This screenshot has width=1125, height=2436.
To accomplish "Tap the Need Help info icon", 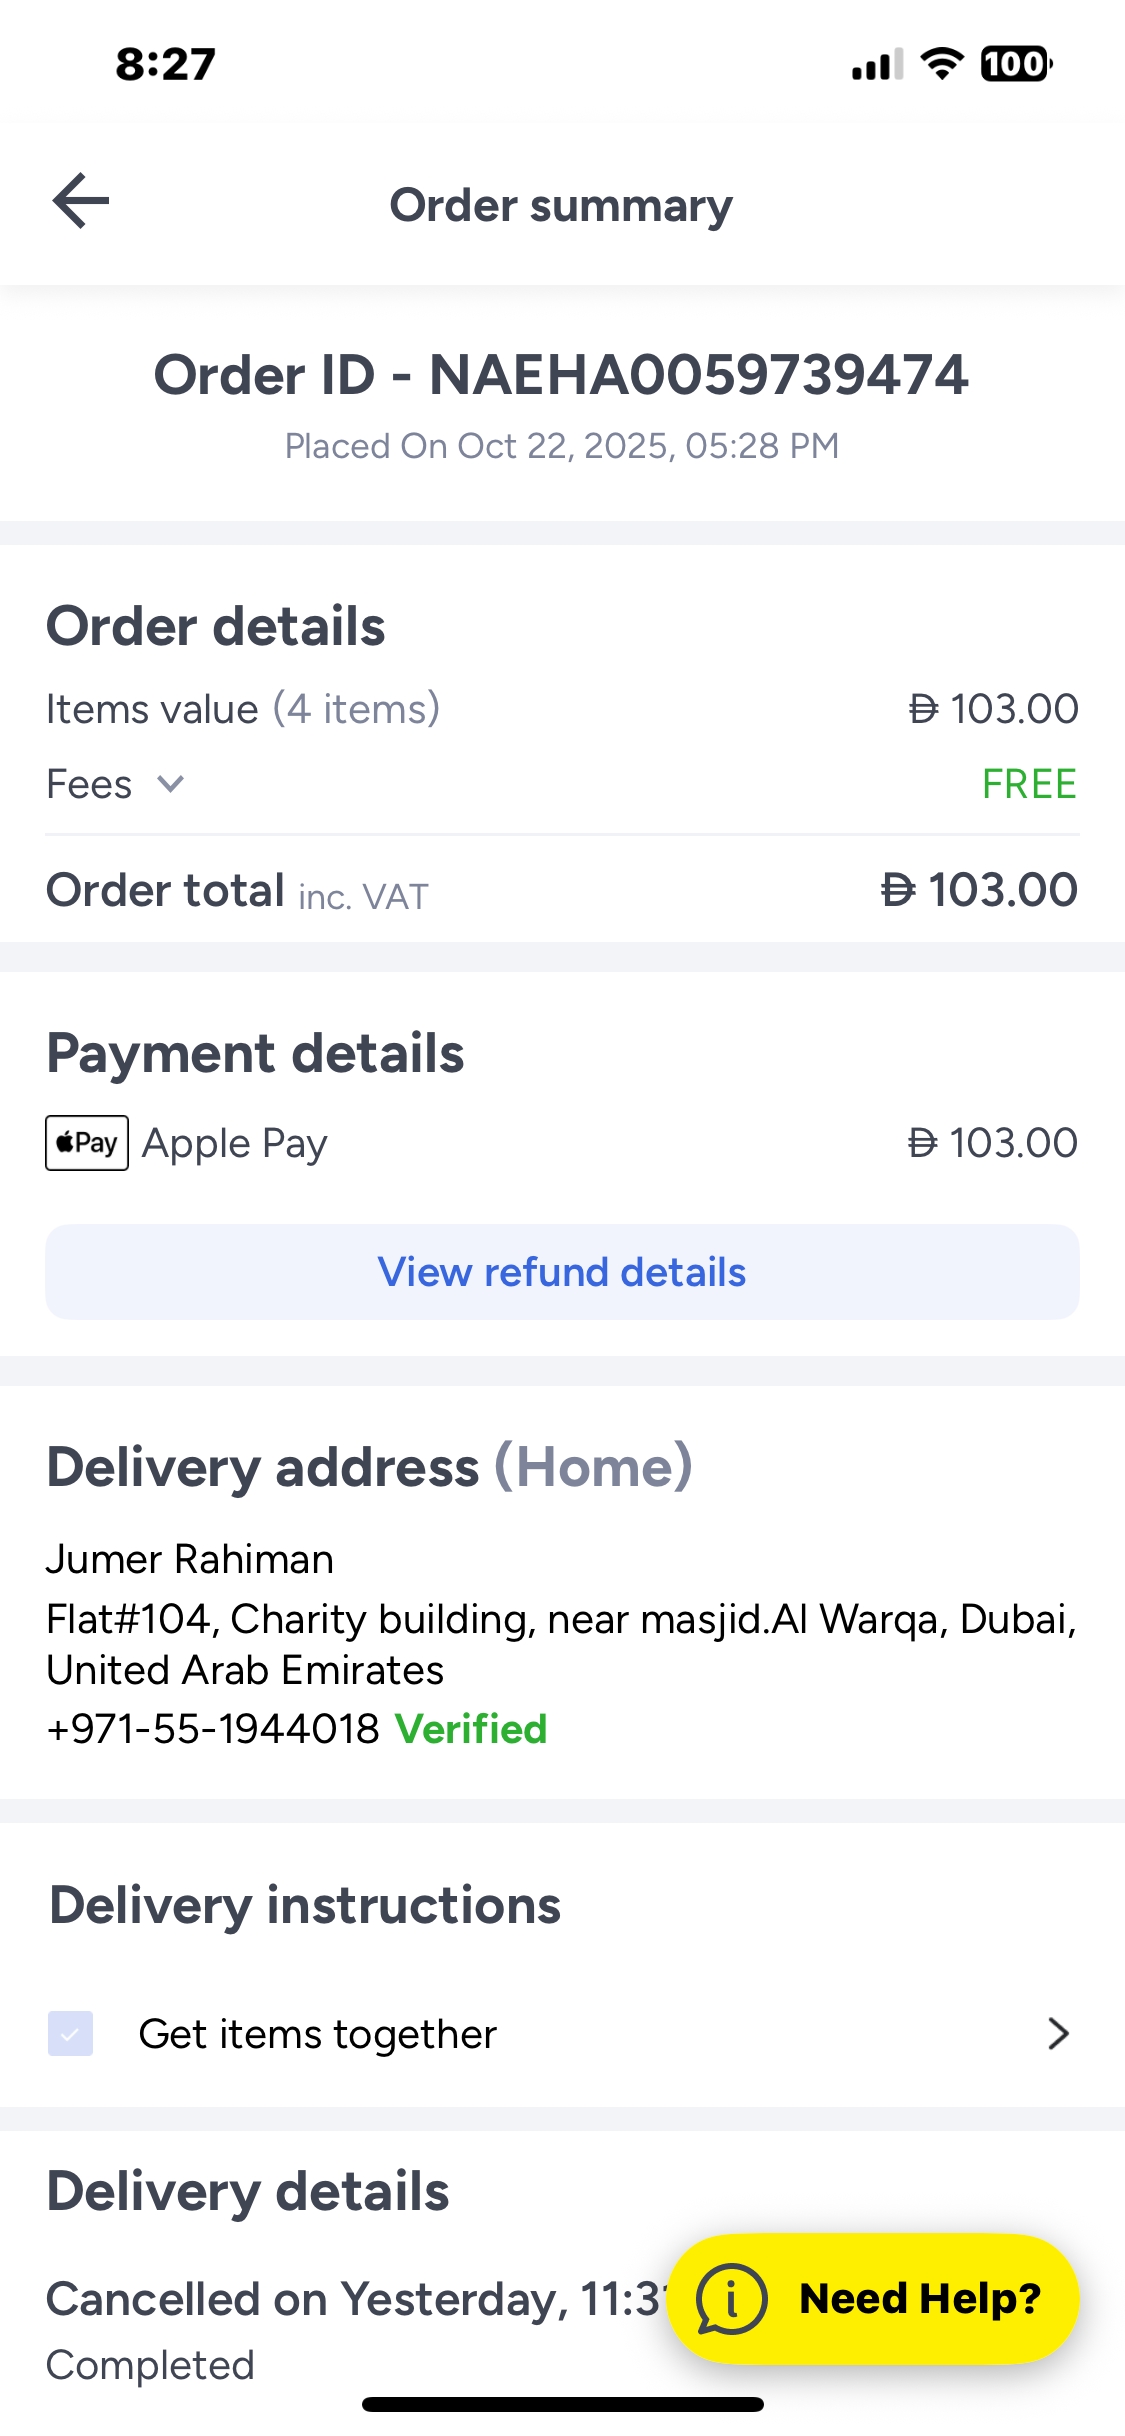I will click(732, 2298).
